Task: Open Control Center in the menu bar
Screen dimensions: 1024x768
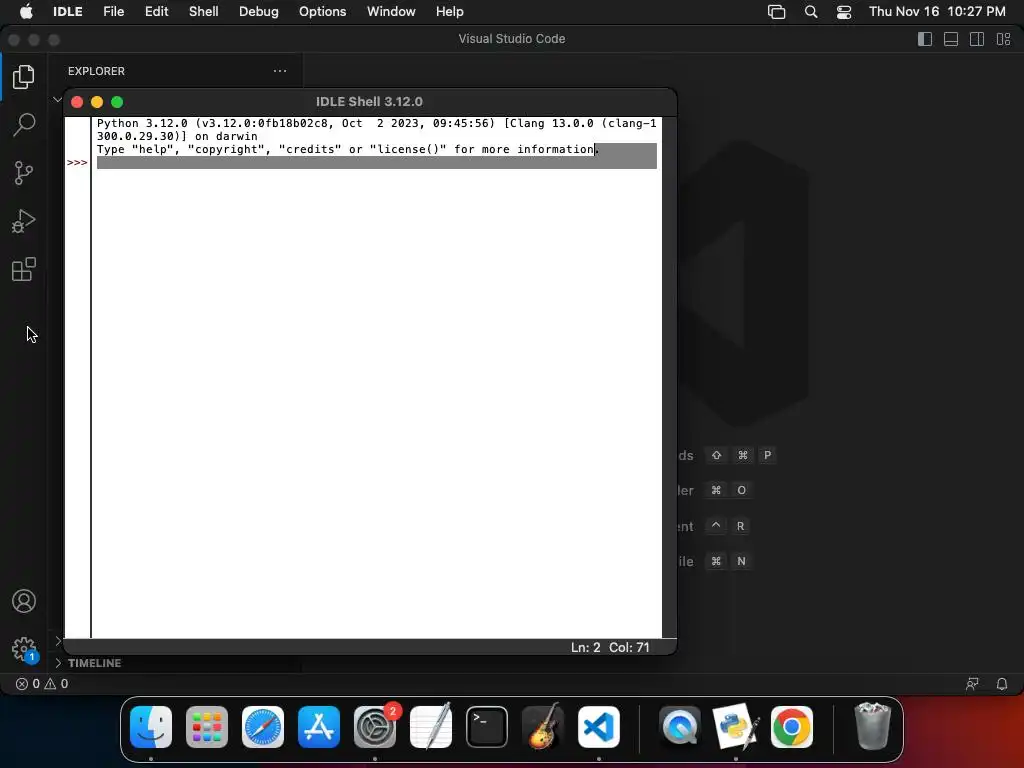Action: [x=844, y=12]
